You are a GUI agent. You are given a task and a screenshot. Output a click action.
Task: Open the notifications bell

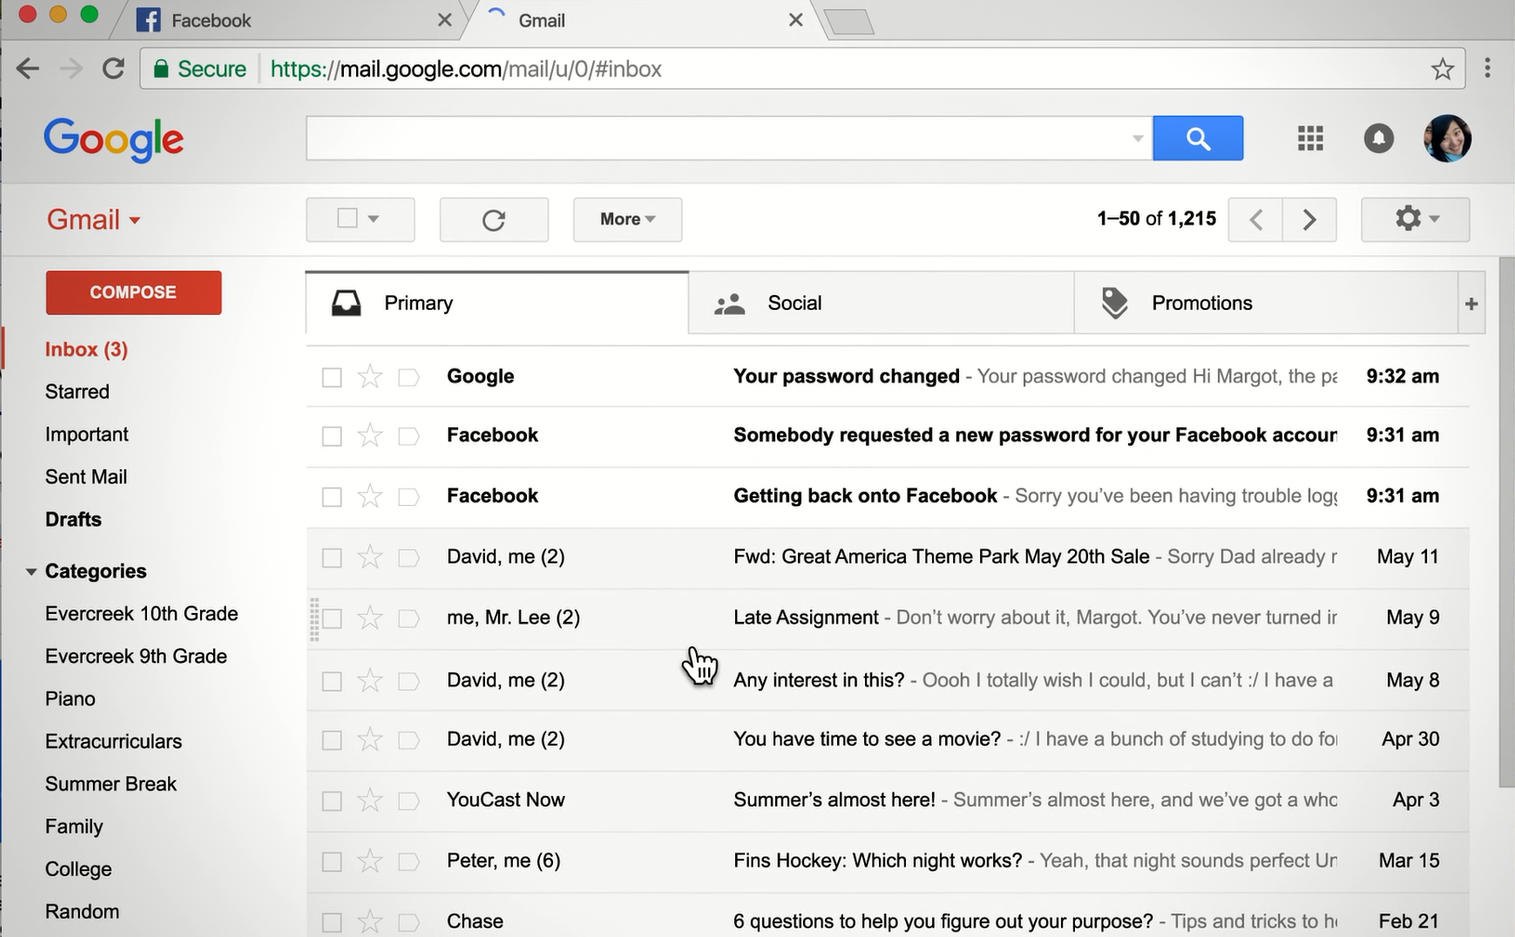1378,138
